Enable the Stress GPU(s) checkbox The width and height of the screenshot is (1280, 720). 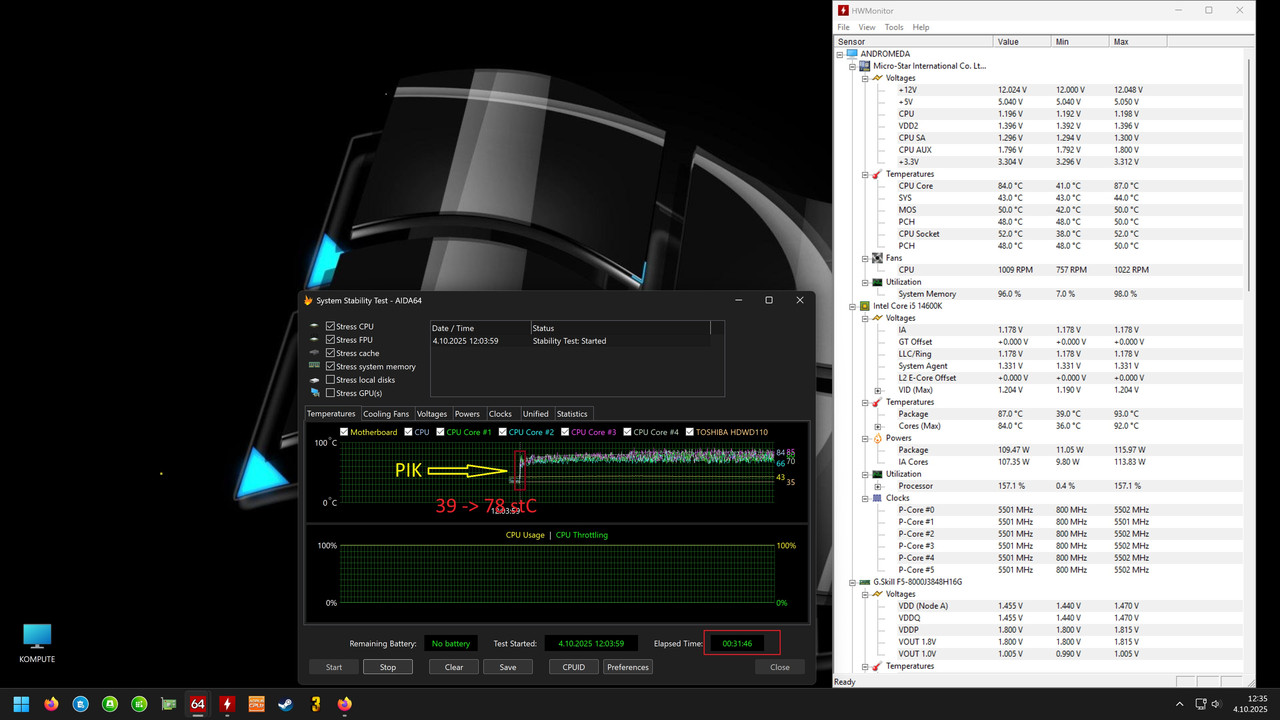coord(330,393)
